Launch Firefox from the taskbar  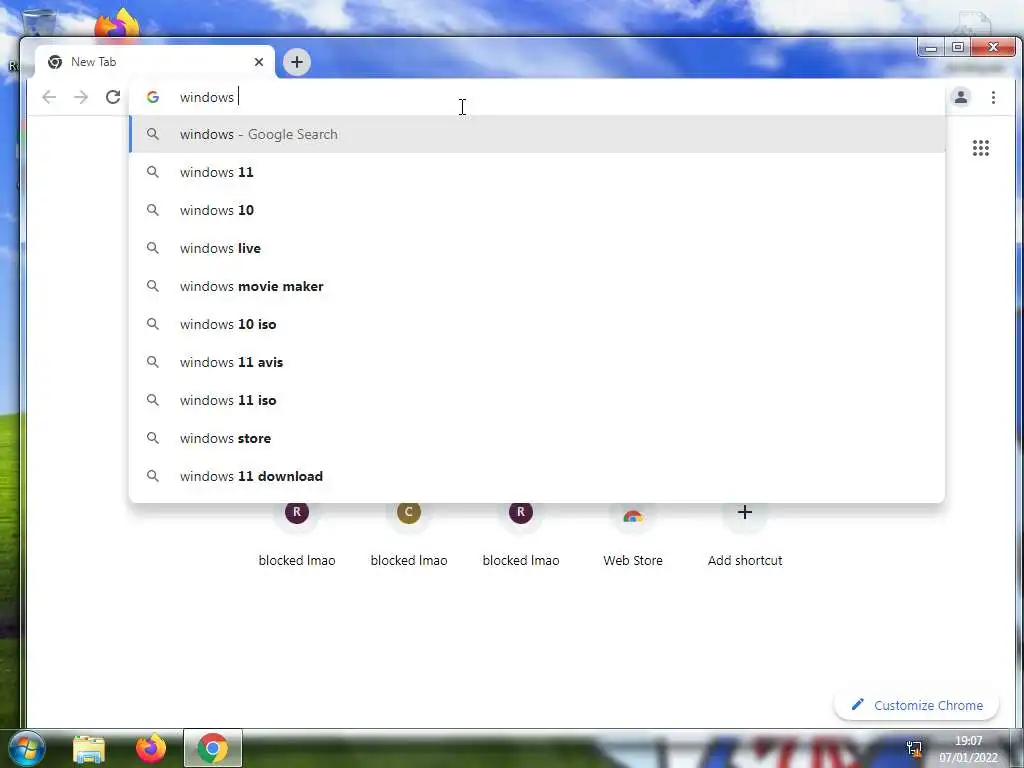[x=151, y=748]
